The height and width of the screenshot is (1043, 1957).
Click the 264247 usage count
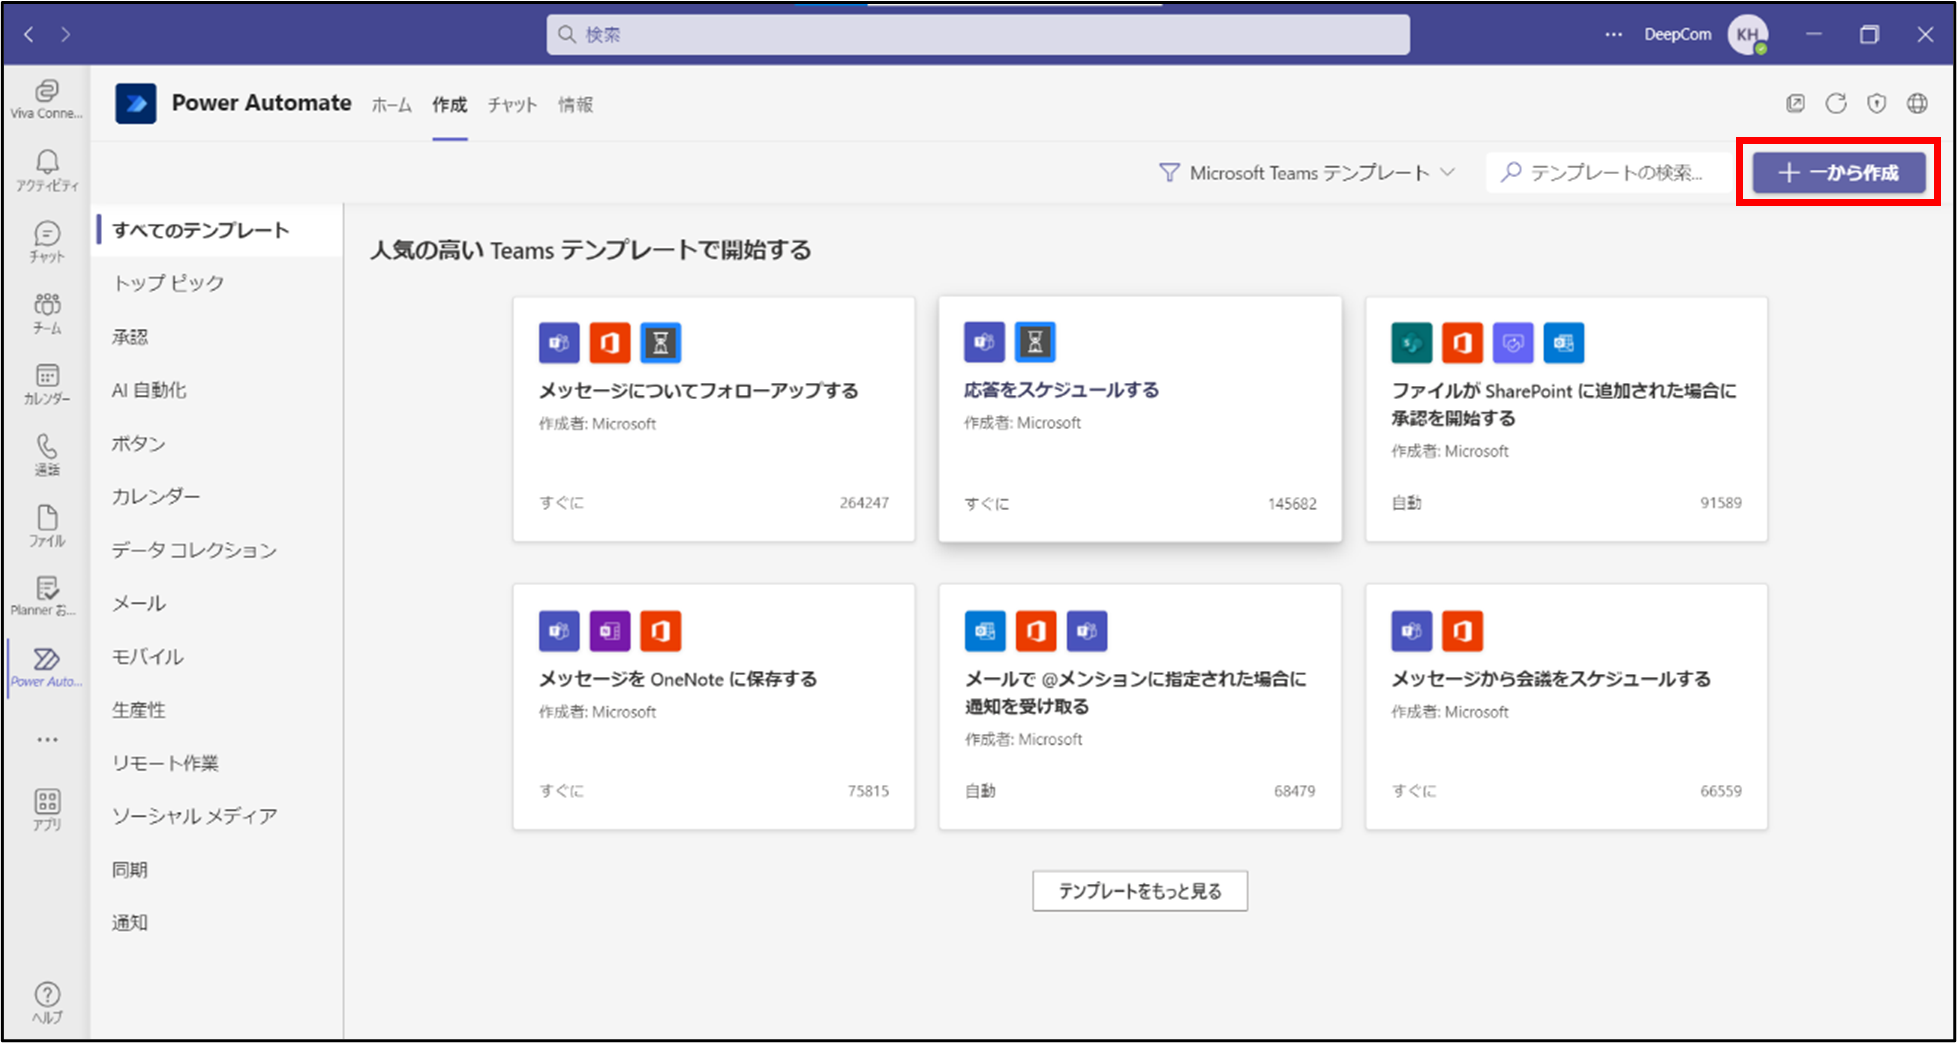[864, 503]
